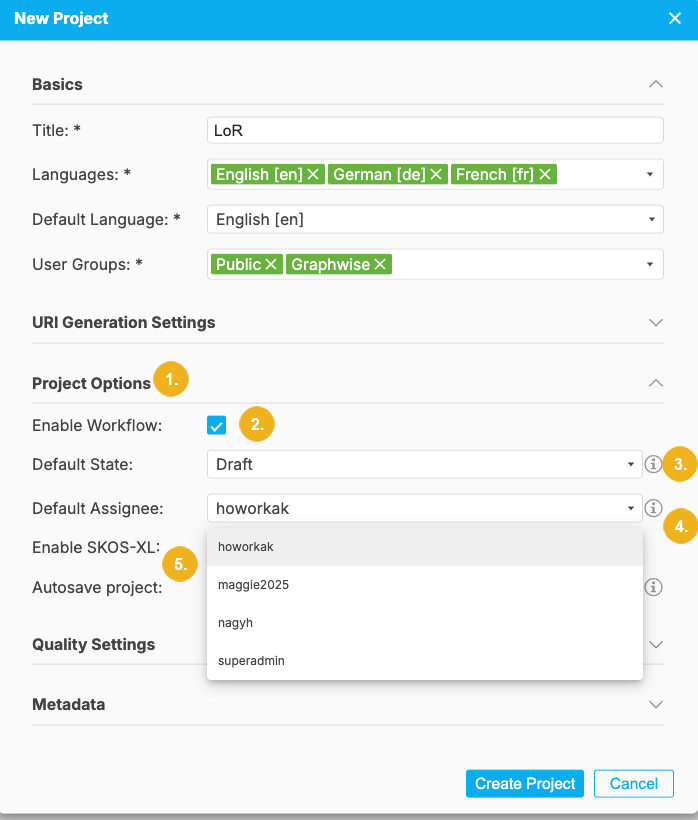Expand the Metadata section
Viewport: 698px width, 820px height.
point(656,704)
